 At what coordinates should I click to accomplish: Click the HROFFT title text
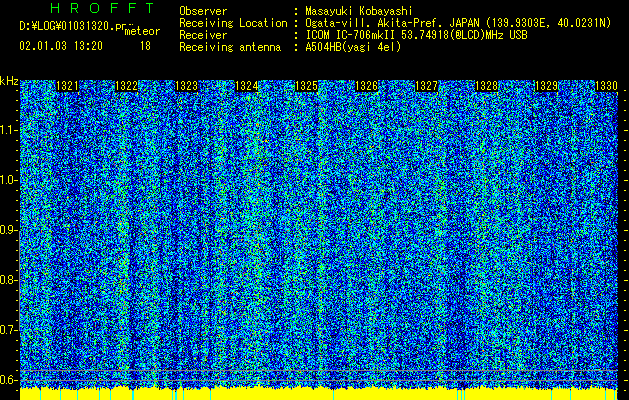(x=102, y=8)
